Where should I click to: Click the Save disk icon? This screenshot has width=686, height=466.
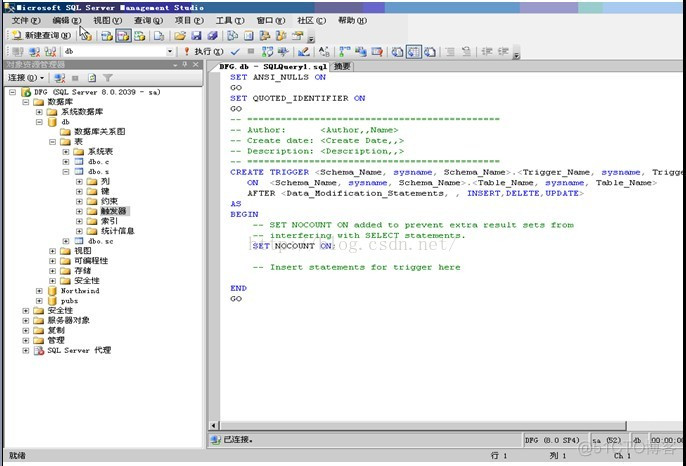click(196, 35)
